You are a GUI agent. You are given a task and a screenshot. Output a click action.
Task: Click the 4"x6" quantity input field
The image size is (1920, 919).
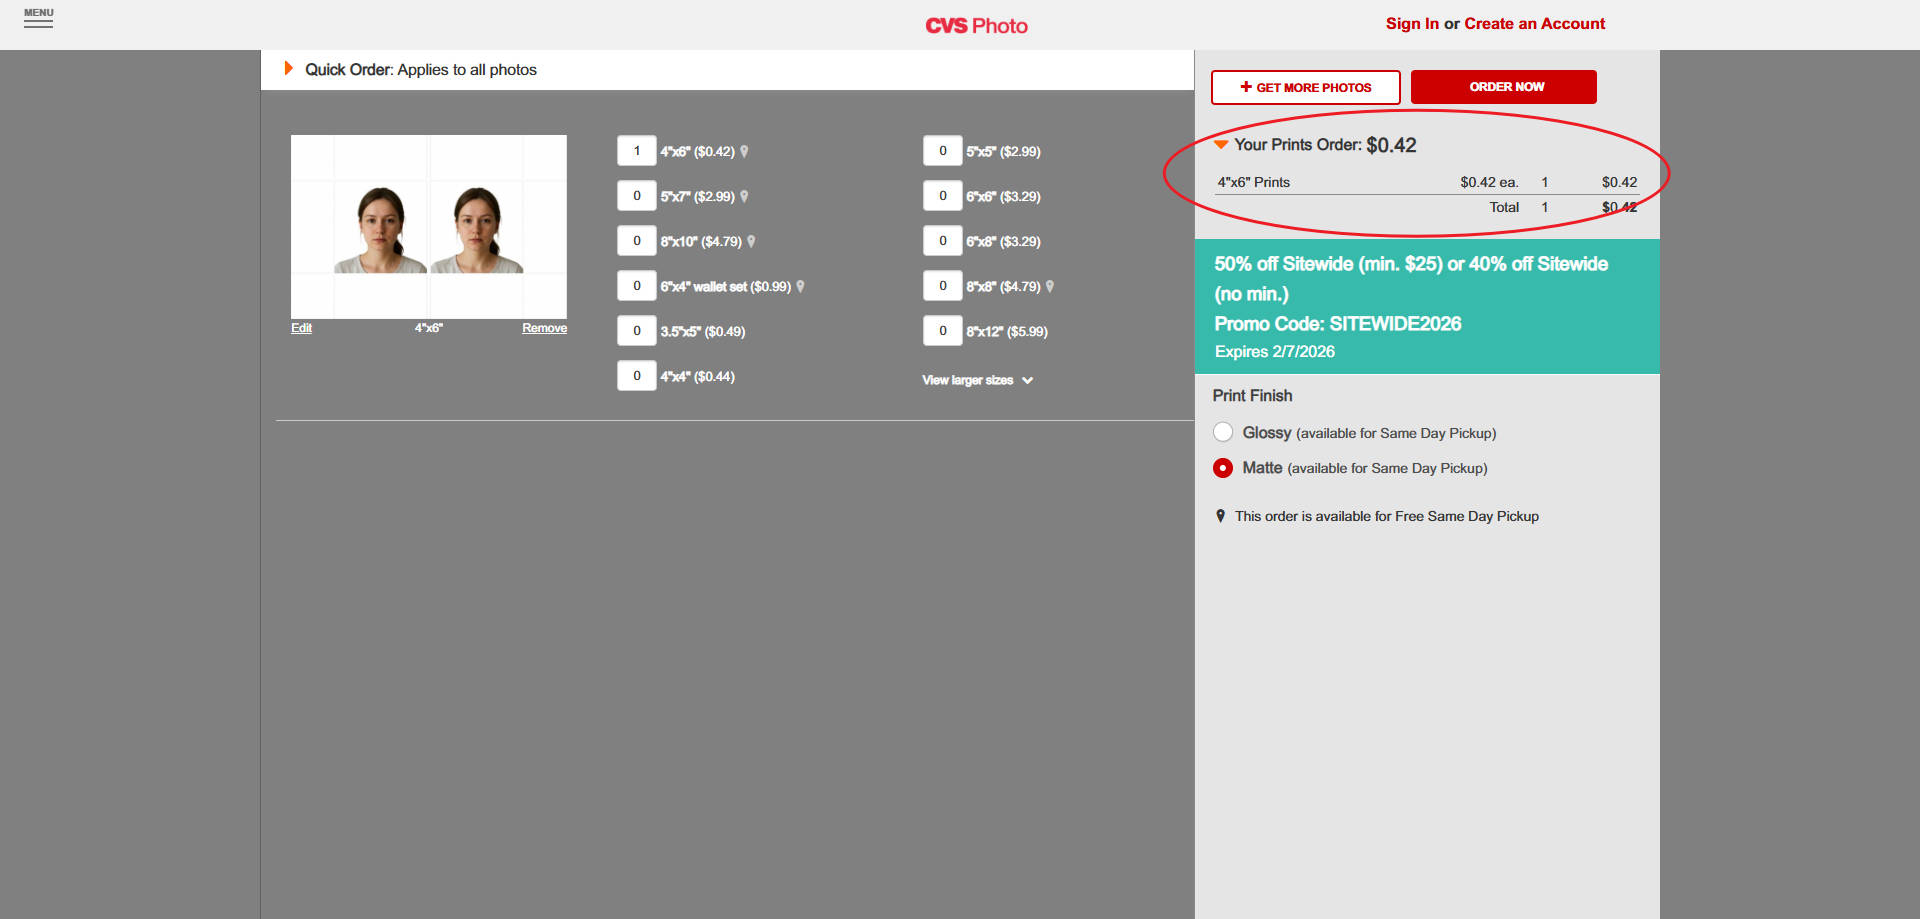tap(636, 151)
